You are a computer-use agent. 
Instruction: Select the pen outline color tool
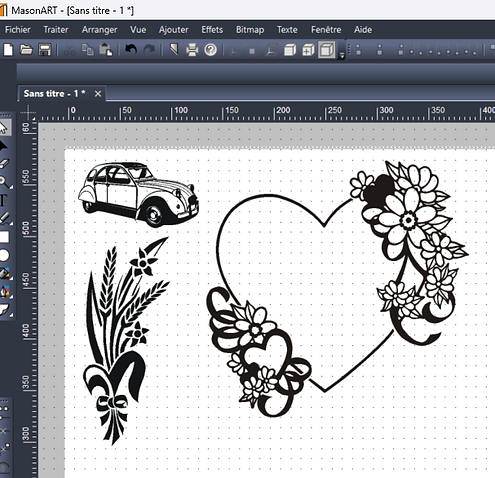[5, 292]
